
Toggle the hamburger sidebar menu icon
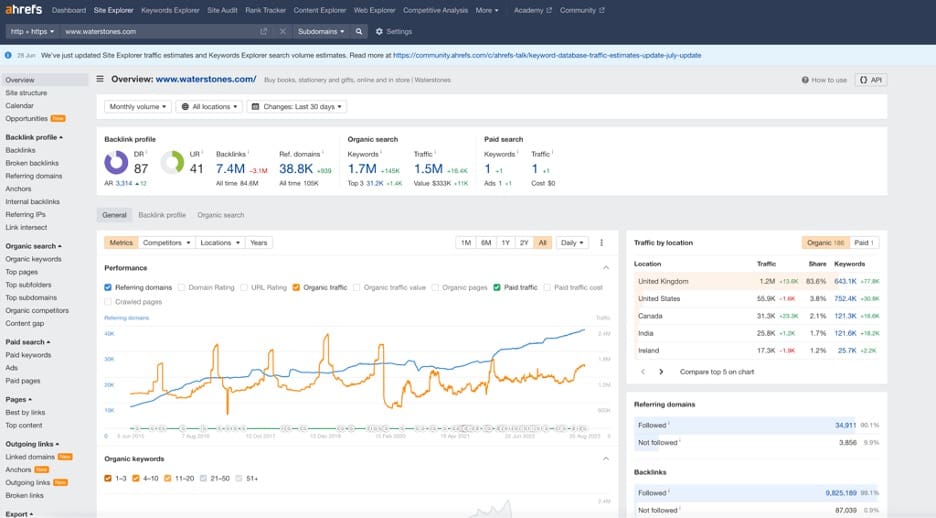[99, 79]
